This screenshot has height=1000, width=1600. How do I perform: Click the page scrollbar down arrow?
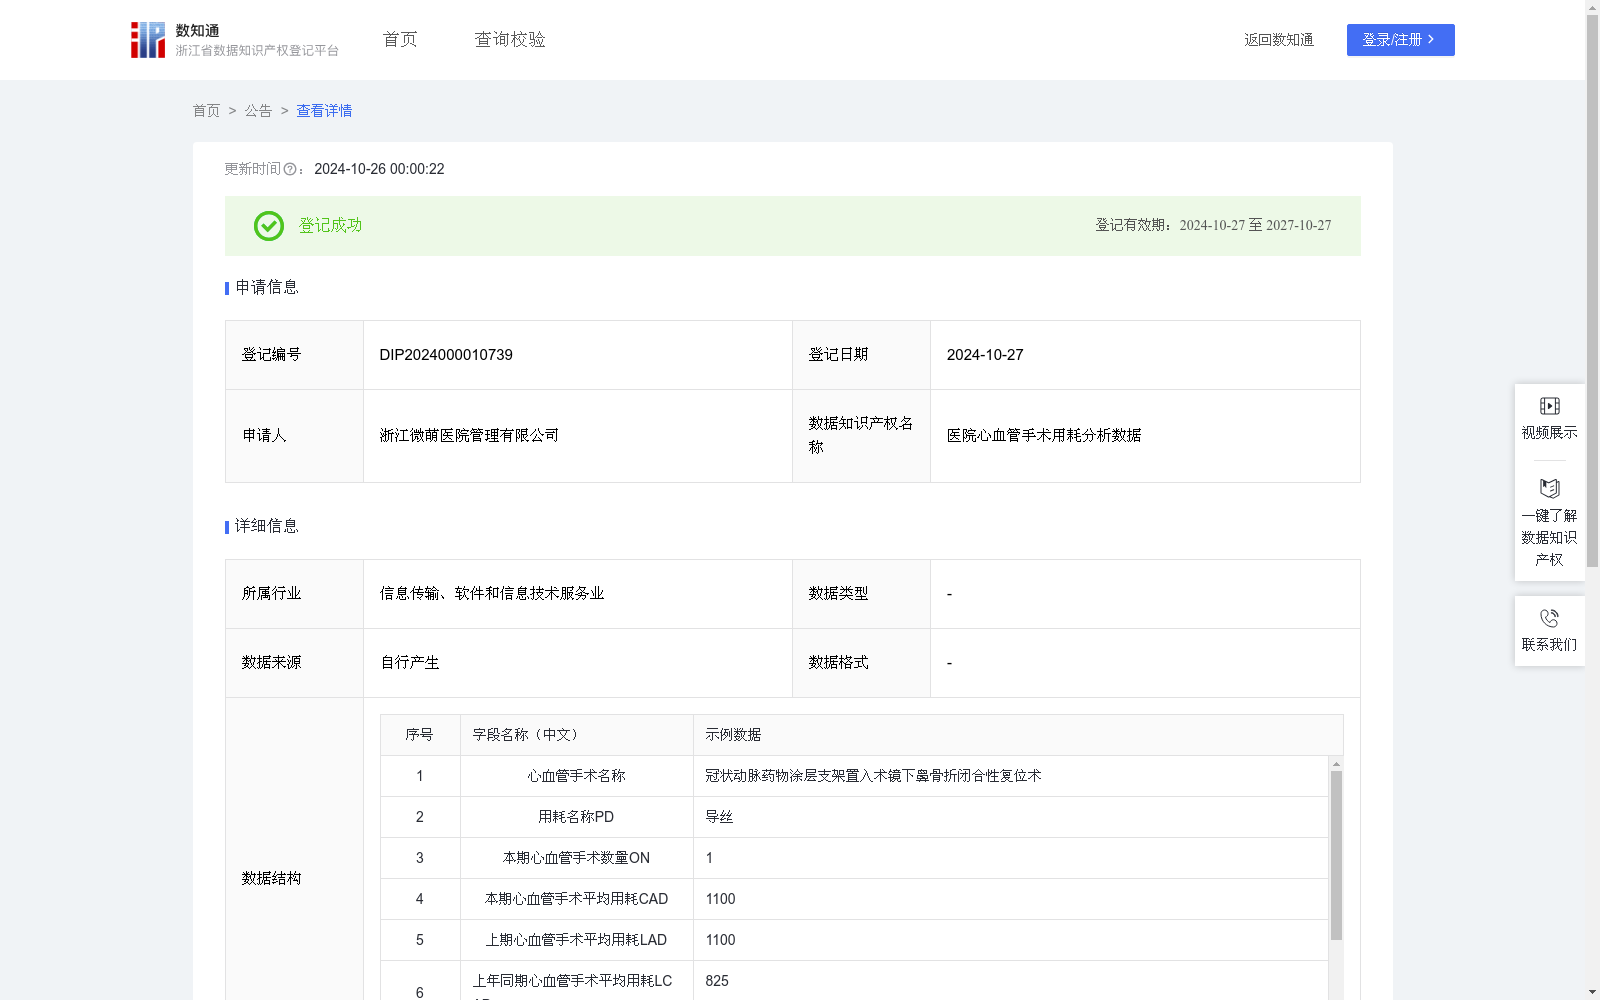(x=1592, y=992)
